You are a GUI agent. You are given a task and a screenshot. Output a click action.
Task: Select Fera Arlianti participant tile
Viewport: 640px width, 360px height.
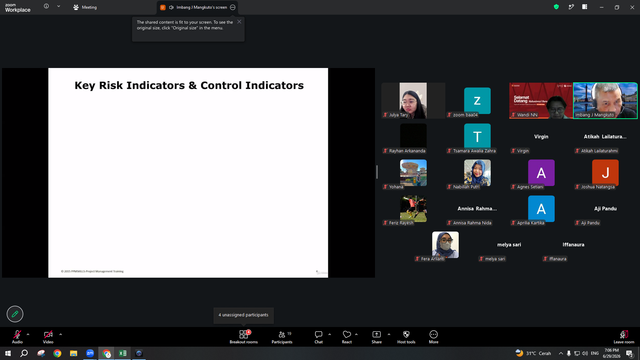(445, 245)
